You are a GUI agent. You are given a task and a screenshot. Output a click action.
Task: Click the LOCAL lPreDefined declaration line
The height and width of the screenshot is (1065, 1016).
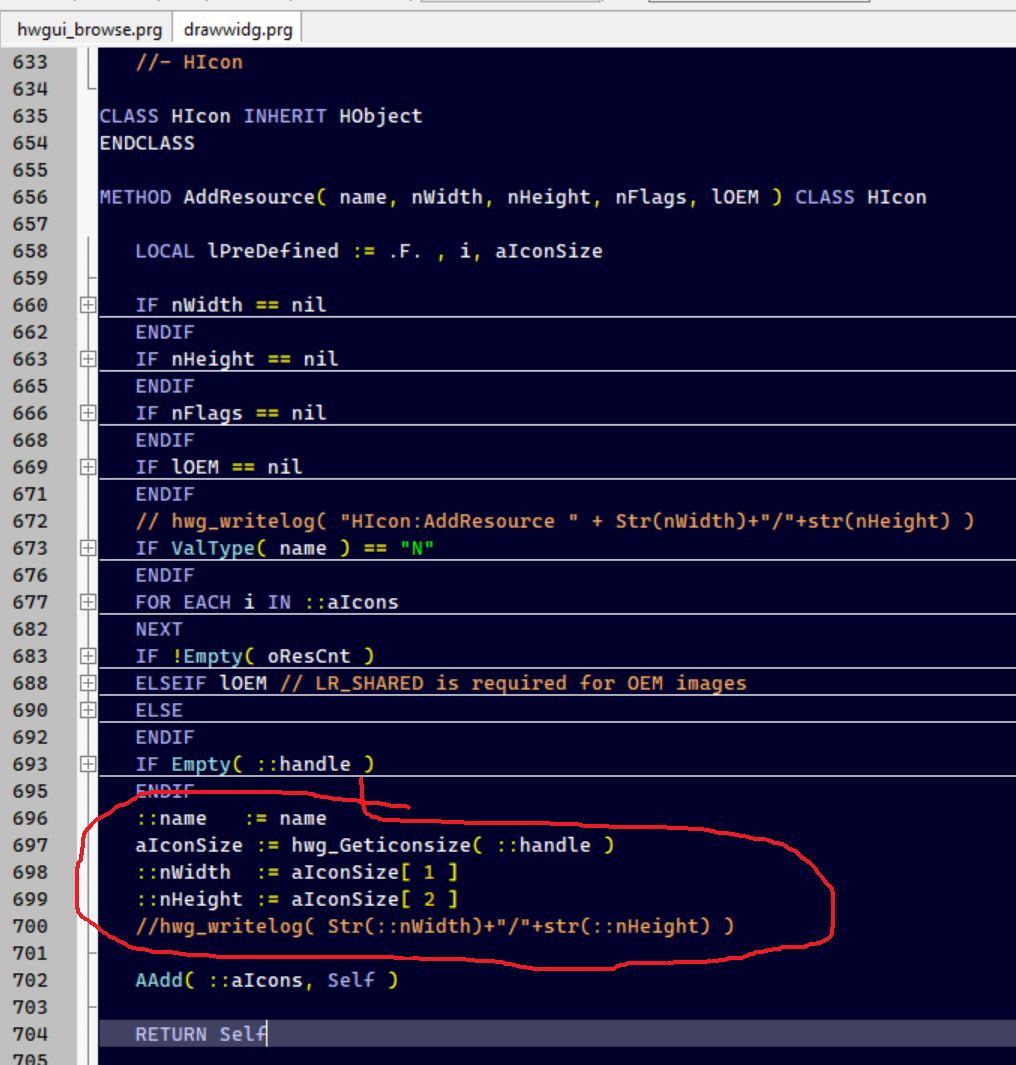pyautogui.click(x=369, y=251)
